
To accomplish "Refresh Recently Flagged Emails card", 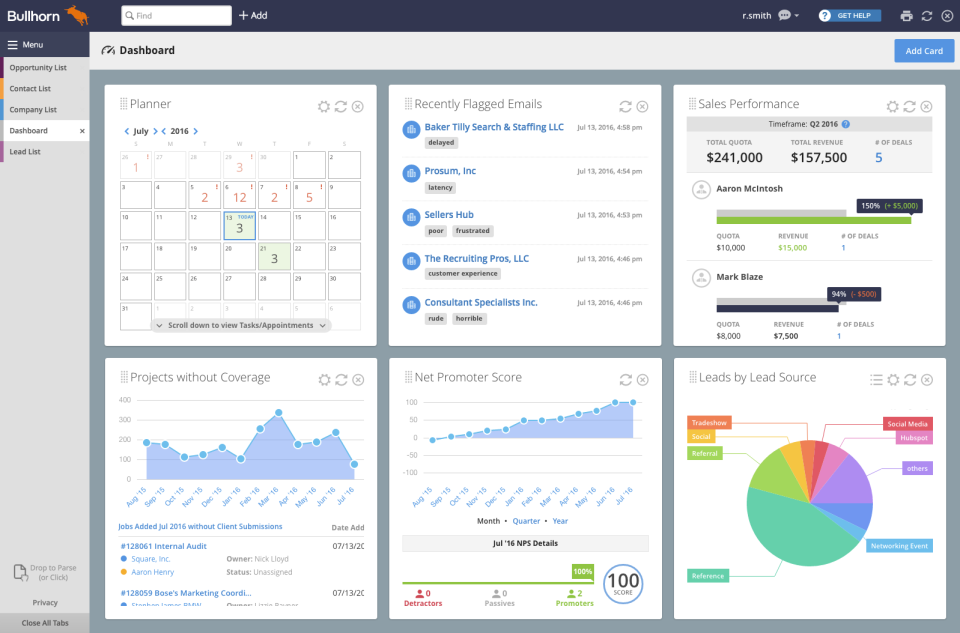I will coord(625,107).
